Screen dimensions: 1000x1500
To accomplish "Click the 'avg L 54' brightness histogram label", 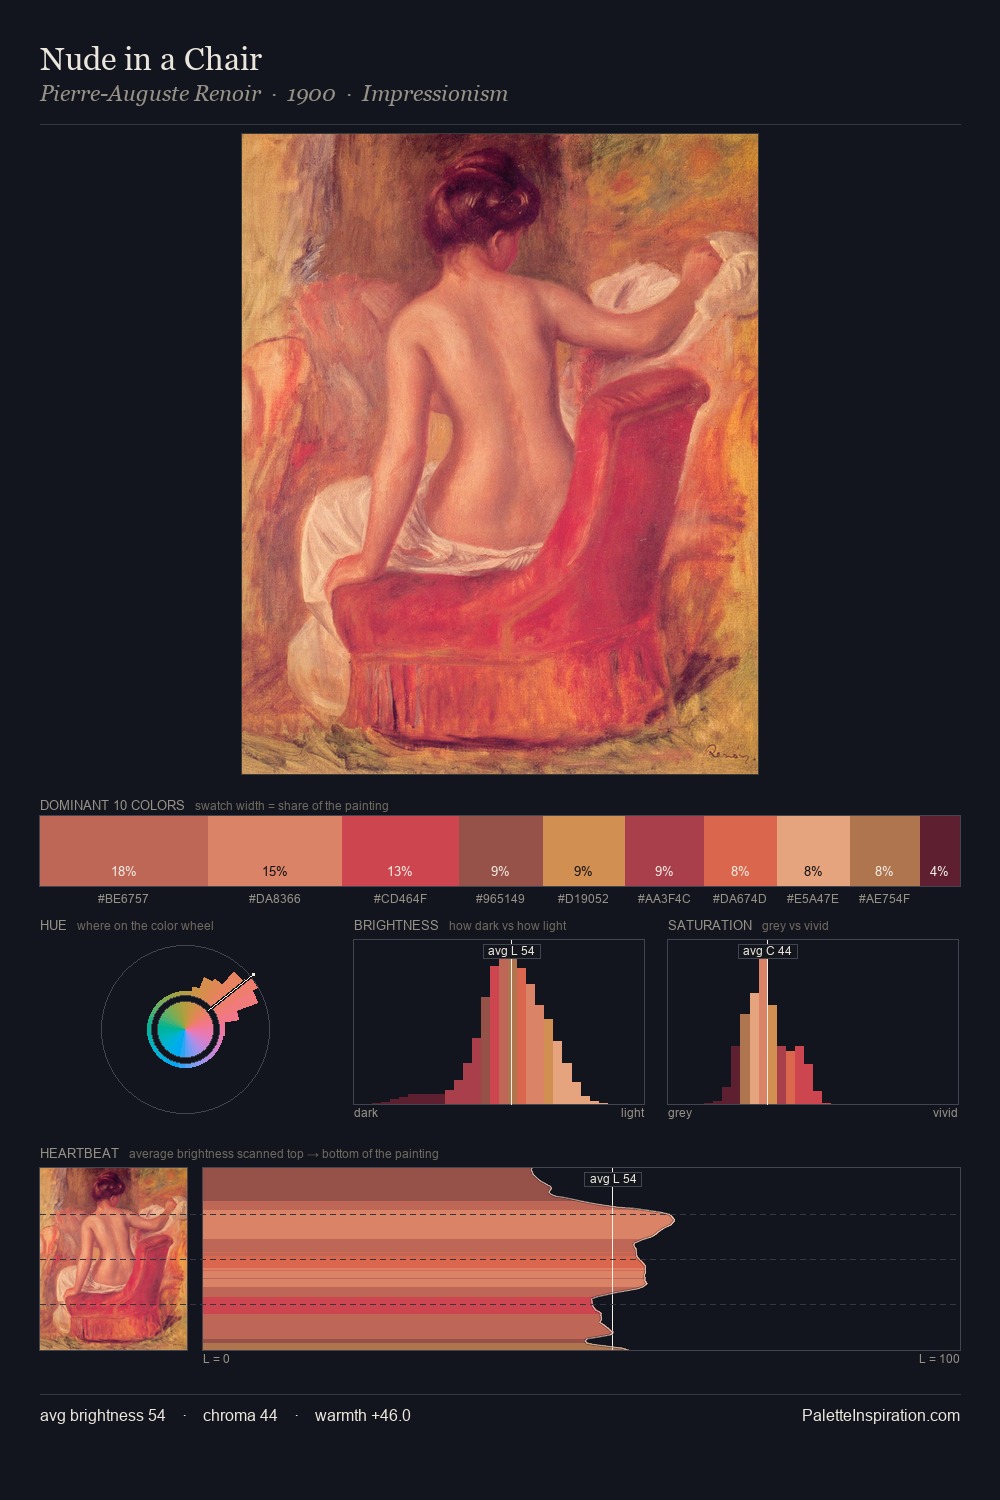I will point(511,951).
